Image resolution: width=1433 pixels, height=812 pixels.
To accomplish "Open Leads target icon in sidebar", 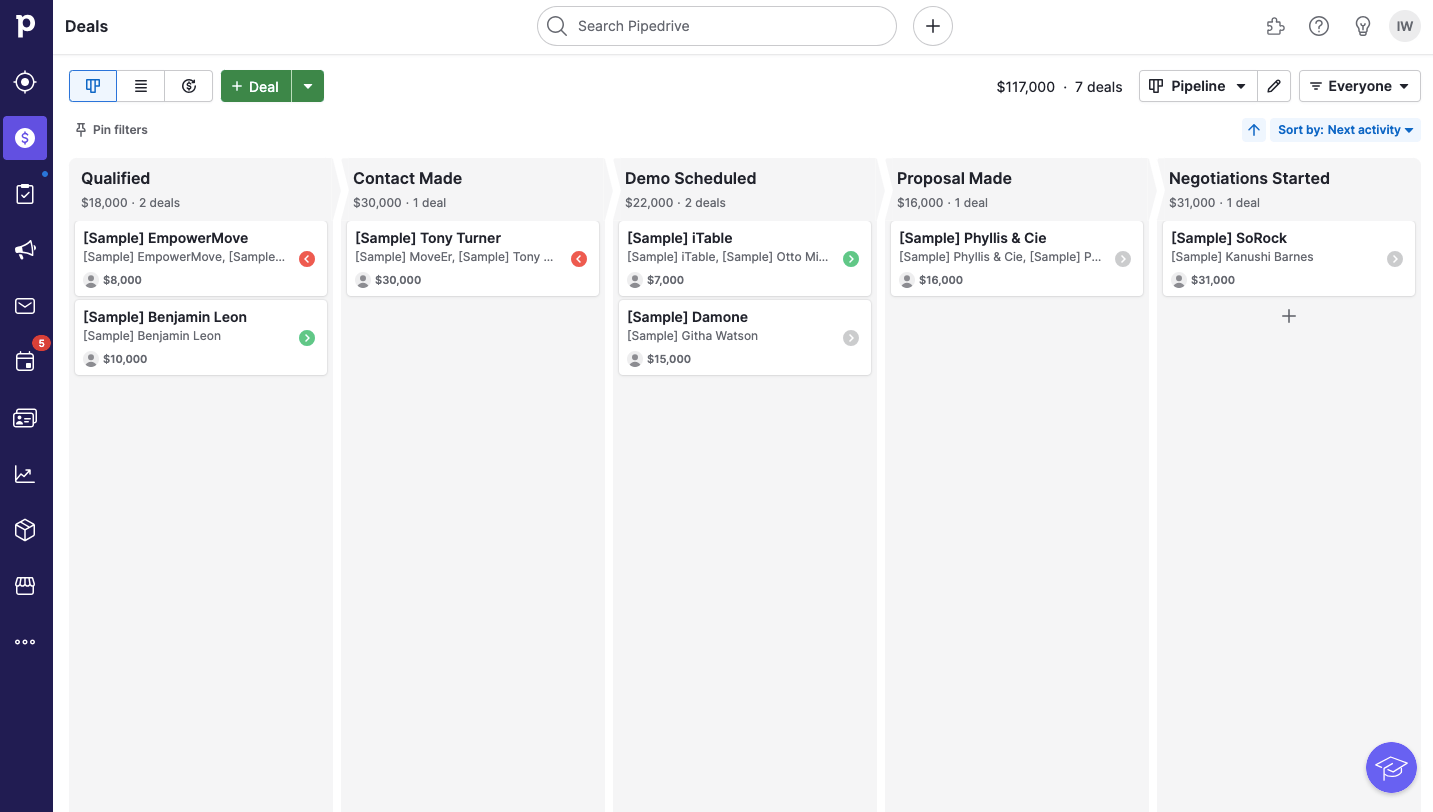I will coord(26,82).
